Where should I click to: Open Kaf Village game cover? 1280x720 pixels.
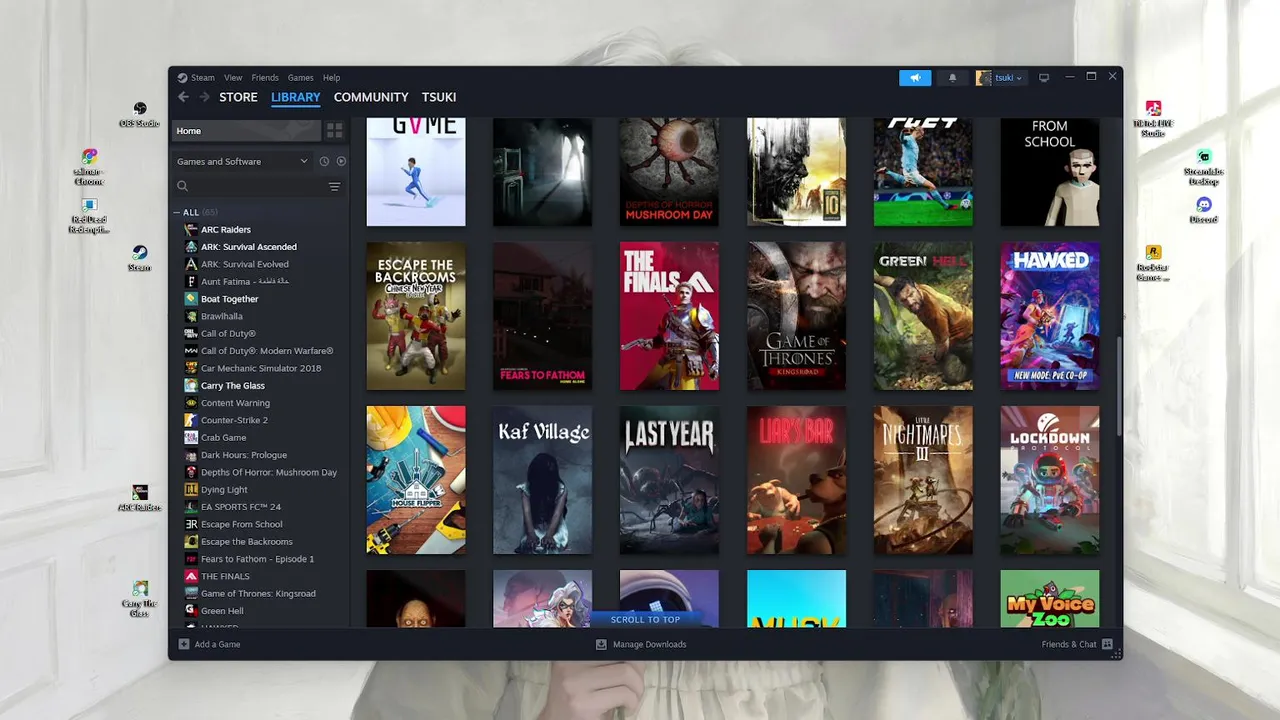click(542, 480)
